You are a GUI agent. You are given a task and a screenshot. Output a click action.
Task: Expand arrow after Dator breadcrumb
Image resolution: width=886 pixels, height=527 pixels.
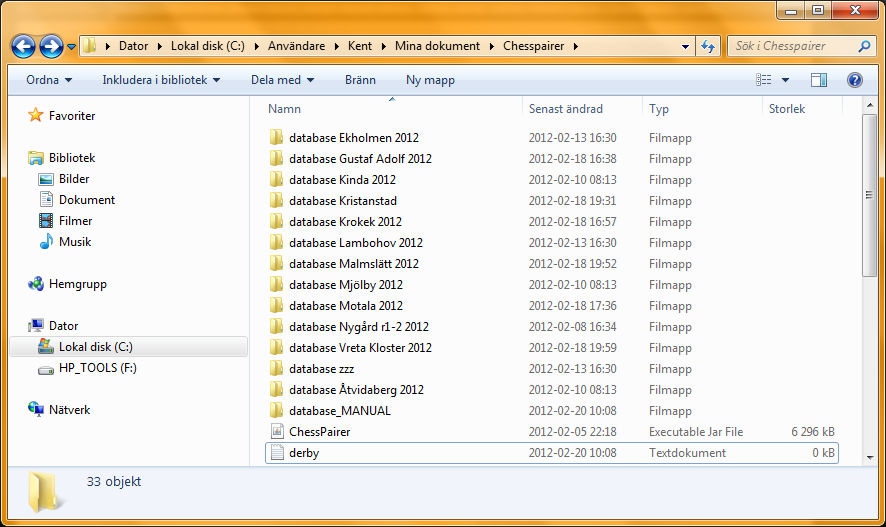tap(160, 46)
